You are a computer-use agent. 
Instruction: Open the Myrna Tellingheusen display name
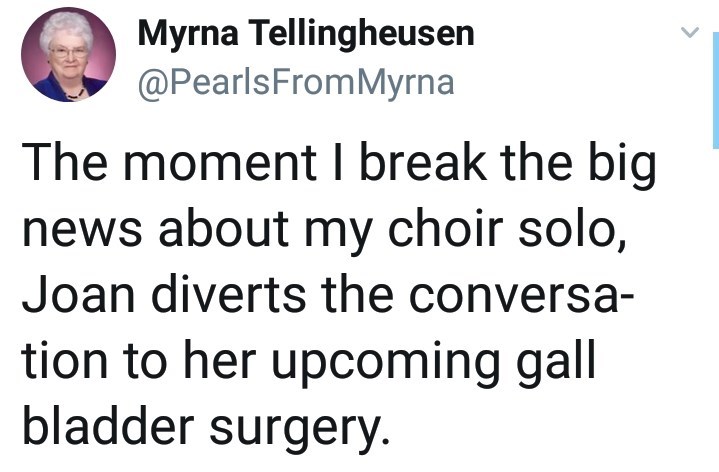click(x=306, y=34)
